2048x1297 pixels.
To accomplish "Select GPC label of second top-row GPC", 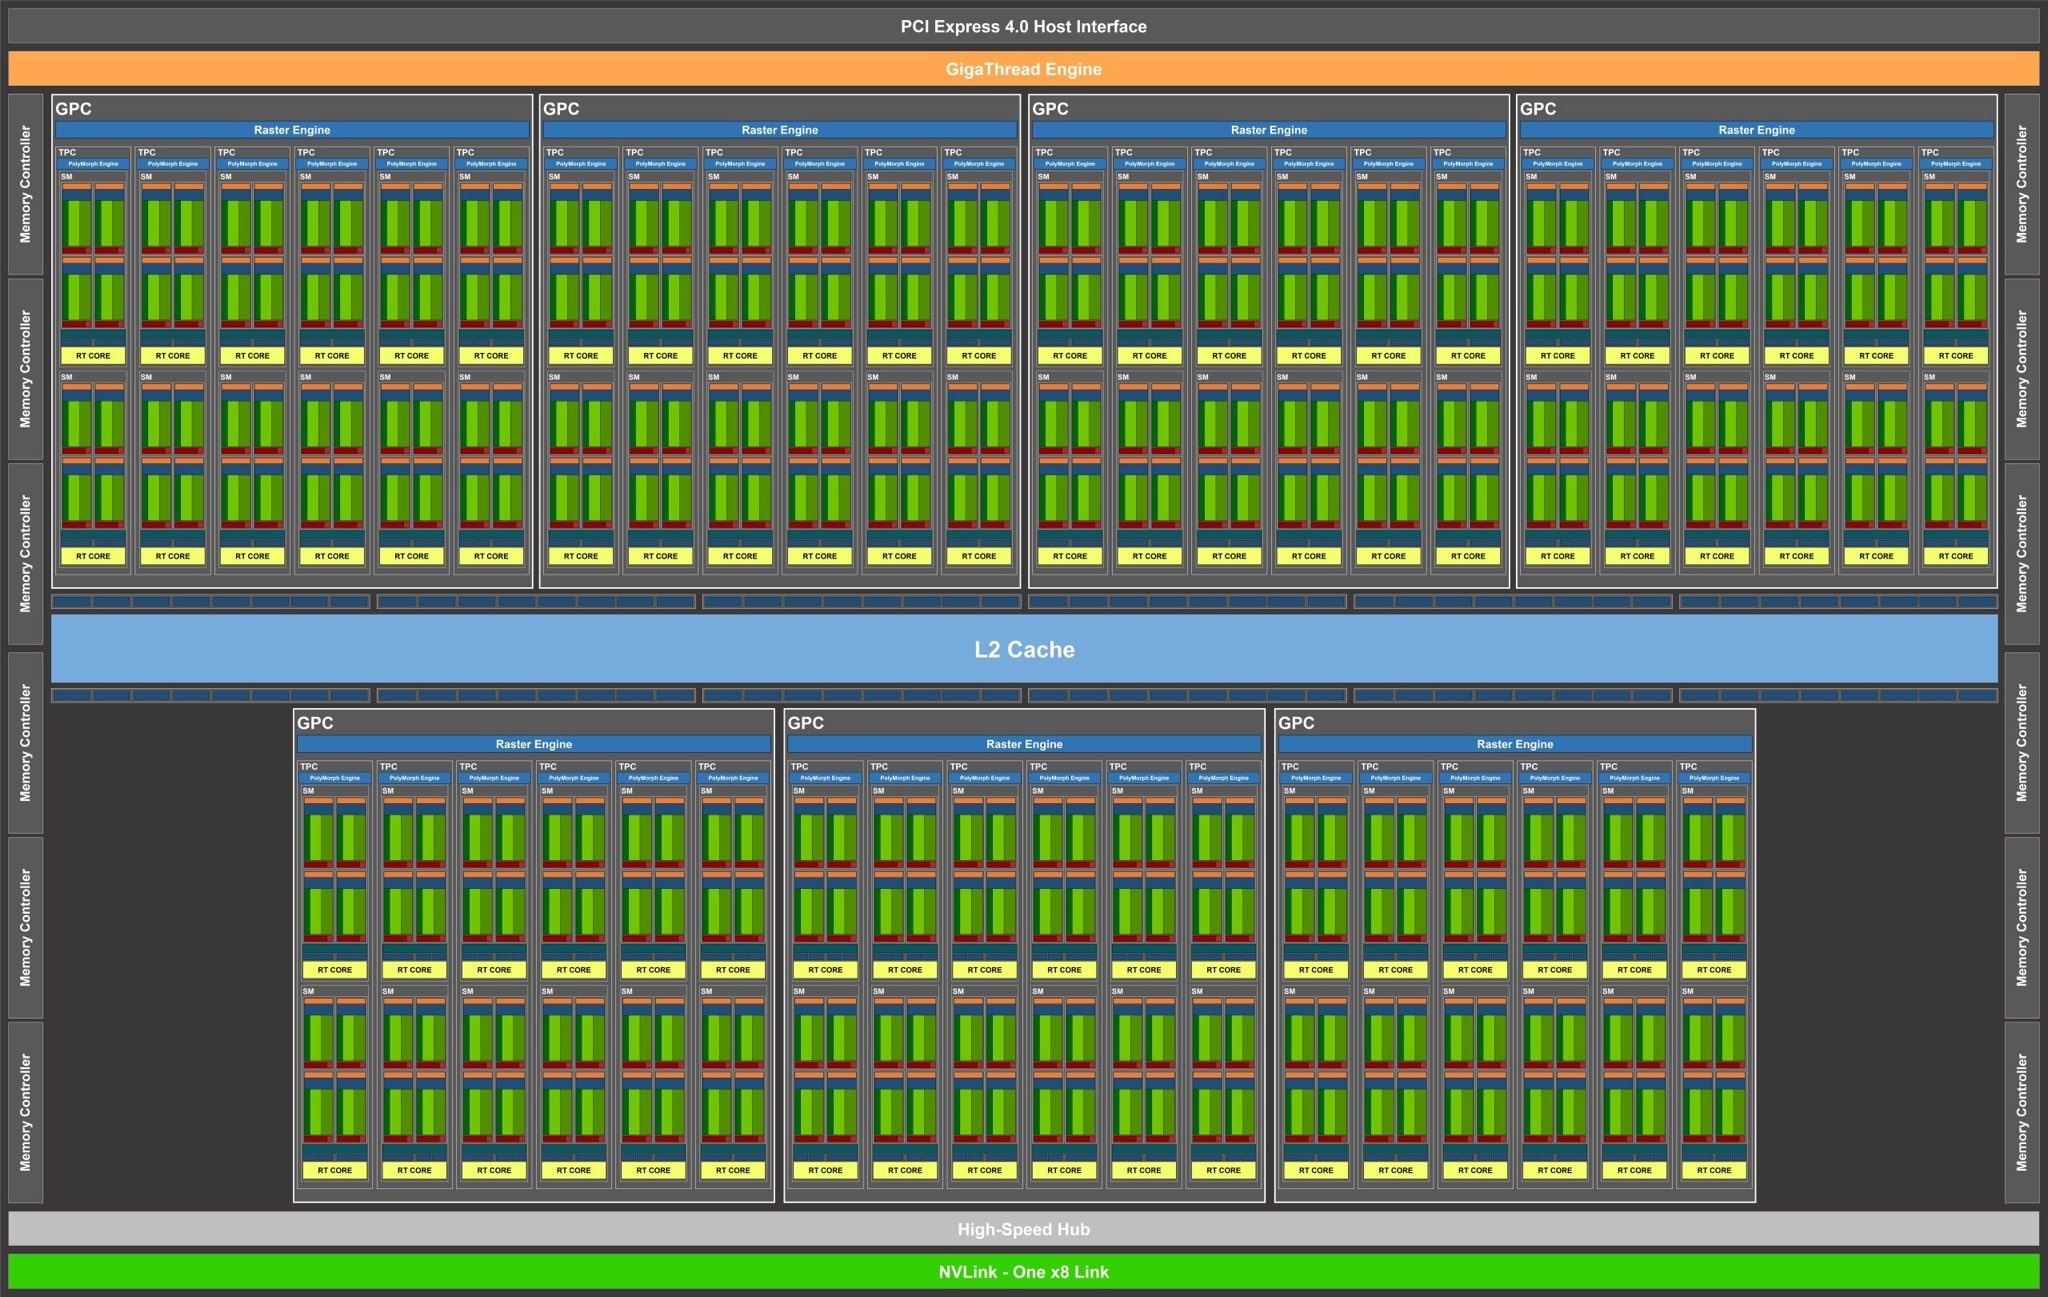I will (561, 109).
